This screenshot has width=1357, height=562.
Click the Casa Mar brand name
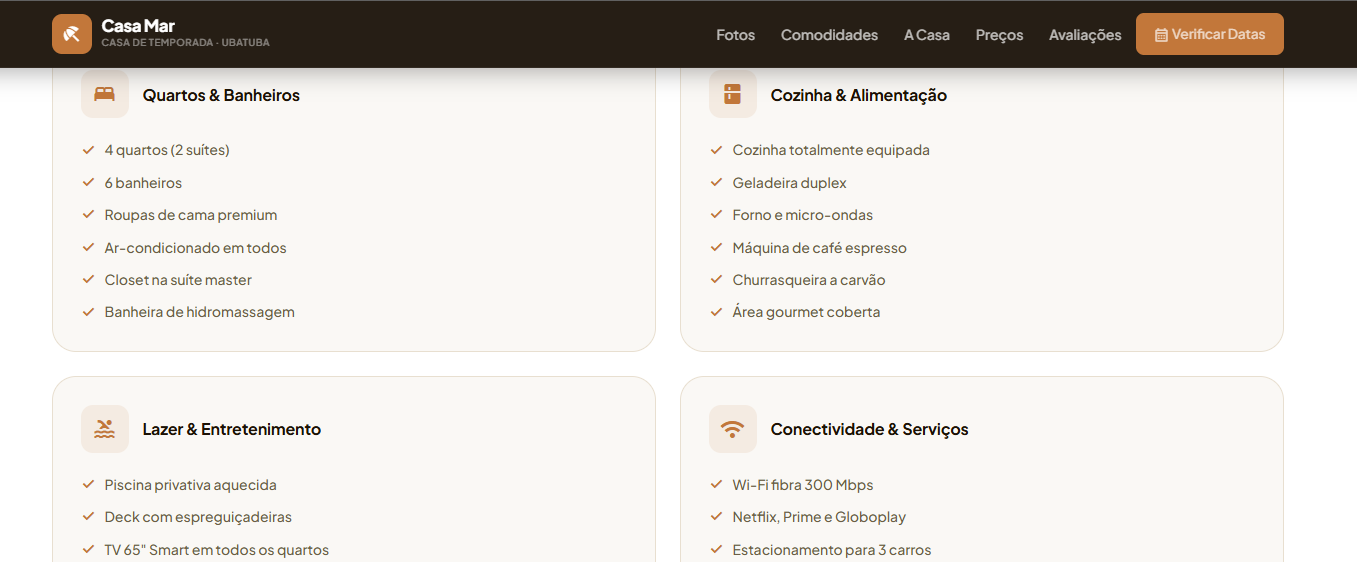click(x=138, y=26)
